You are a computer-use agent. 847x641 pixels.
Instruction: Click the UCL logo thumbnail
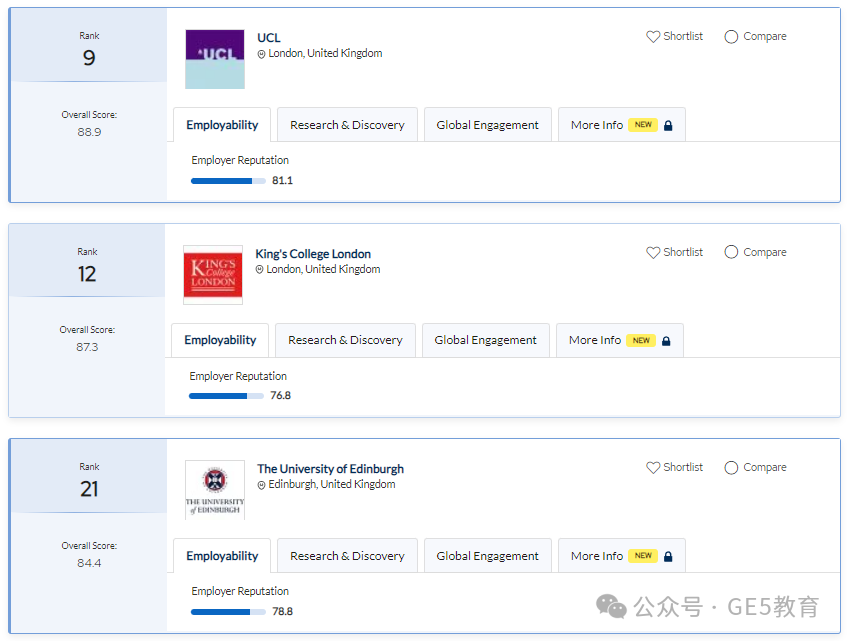point(215,59)
